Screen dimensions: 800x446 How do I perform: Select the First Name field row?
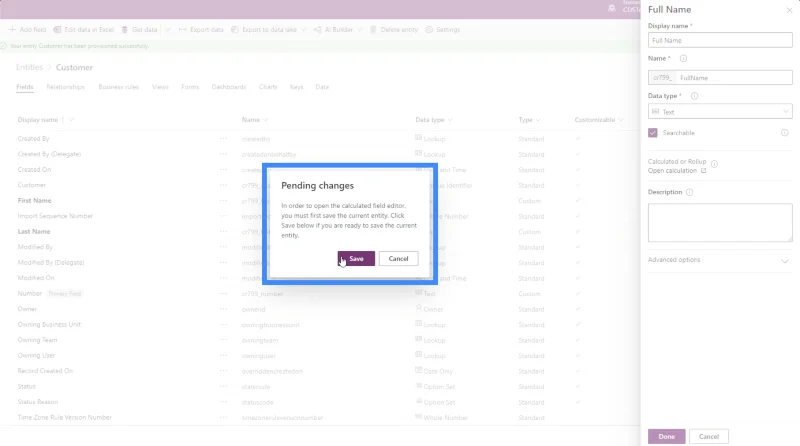(x=34, y=201)
